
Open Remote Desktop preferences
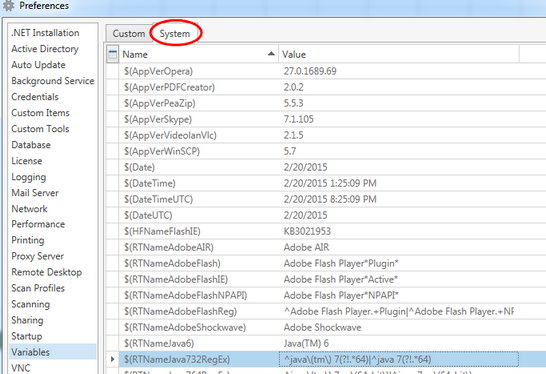coord(47,272)
